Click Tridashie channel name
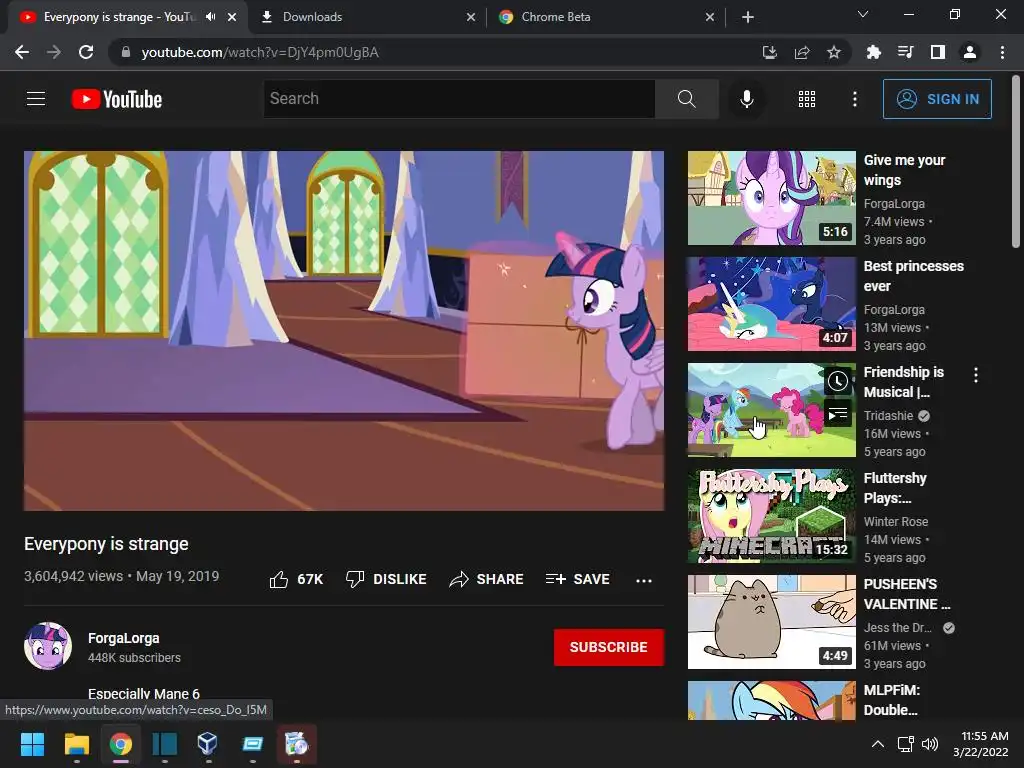Screen dimensions: 1024x768 (888, 415)
